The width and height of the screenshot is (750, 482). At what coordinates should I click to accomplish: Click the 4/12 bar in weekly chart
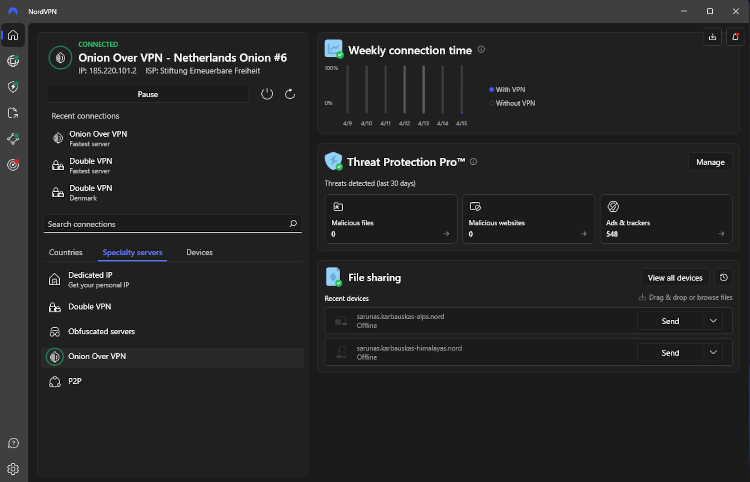(405, 89)
